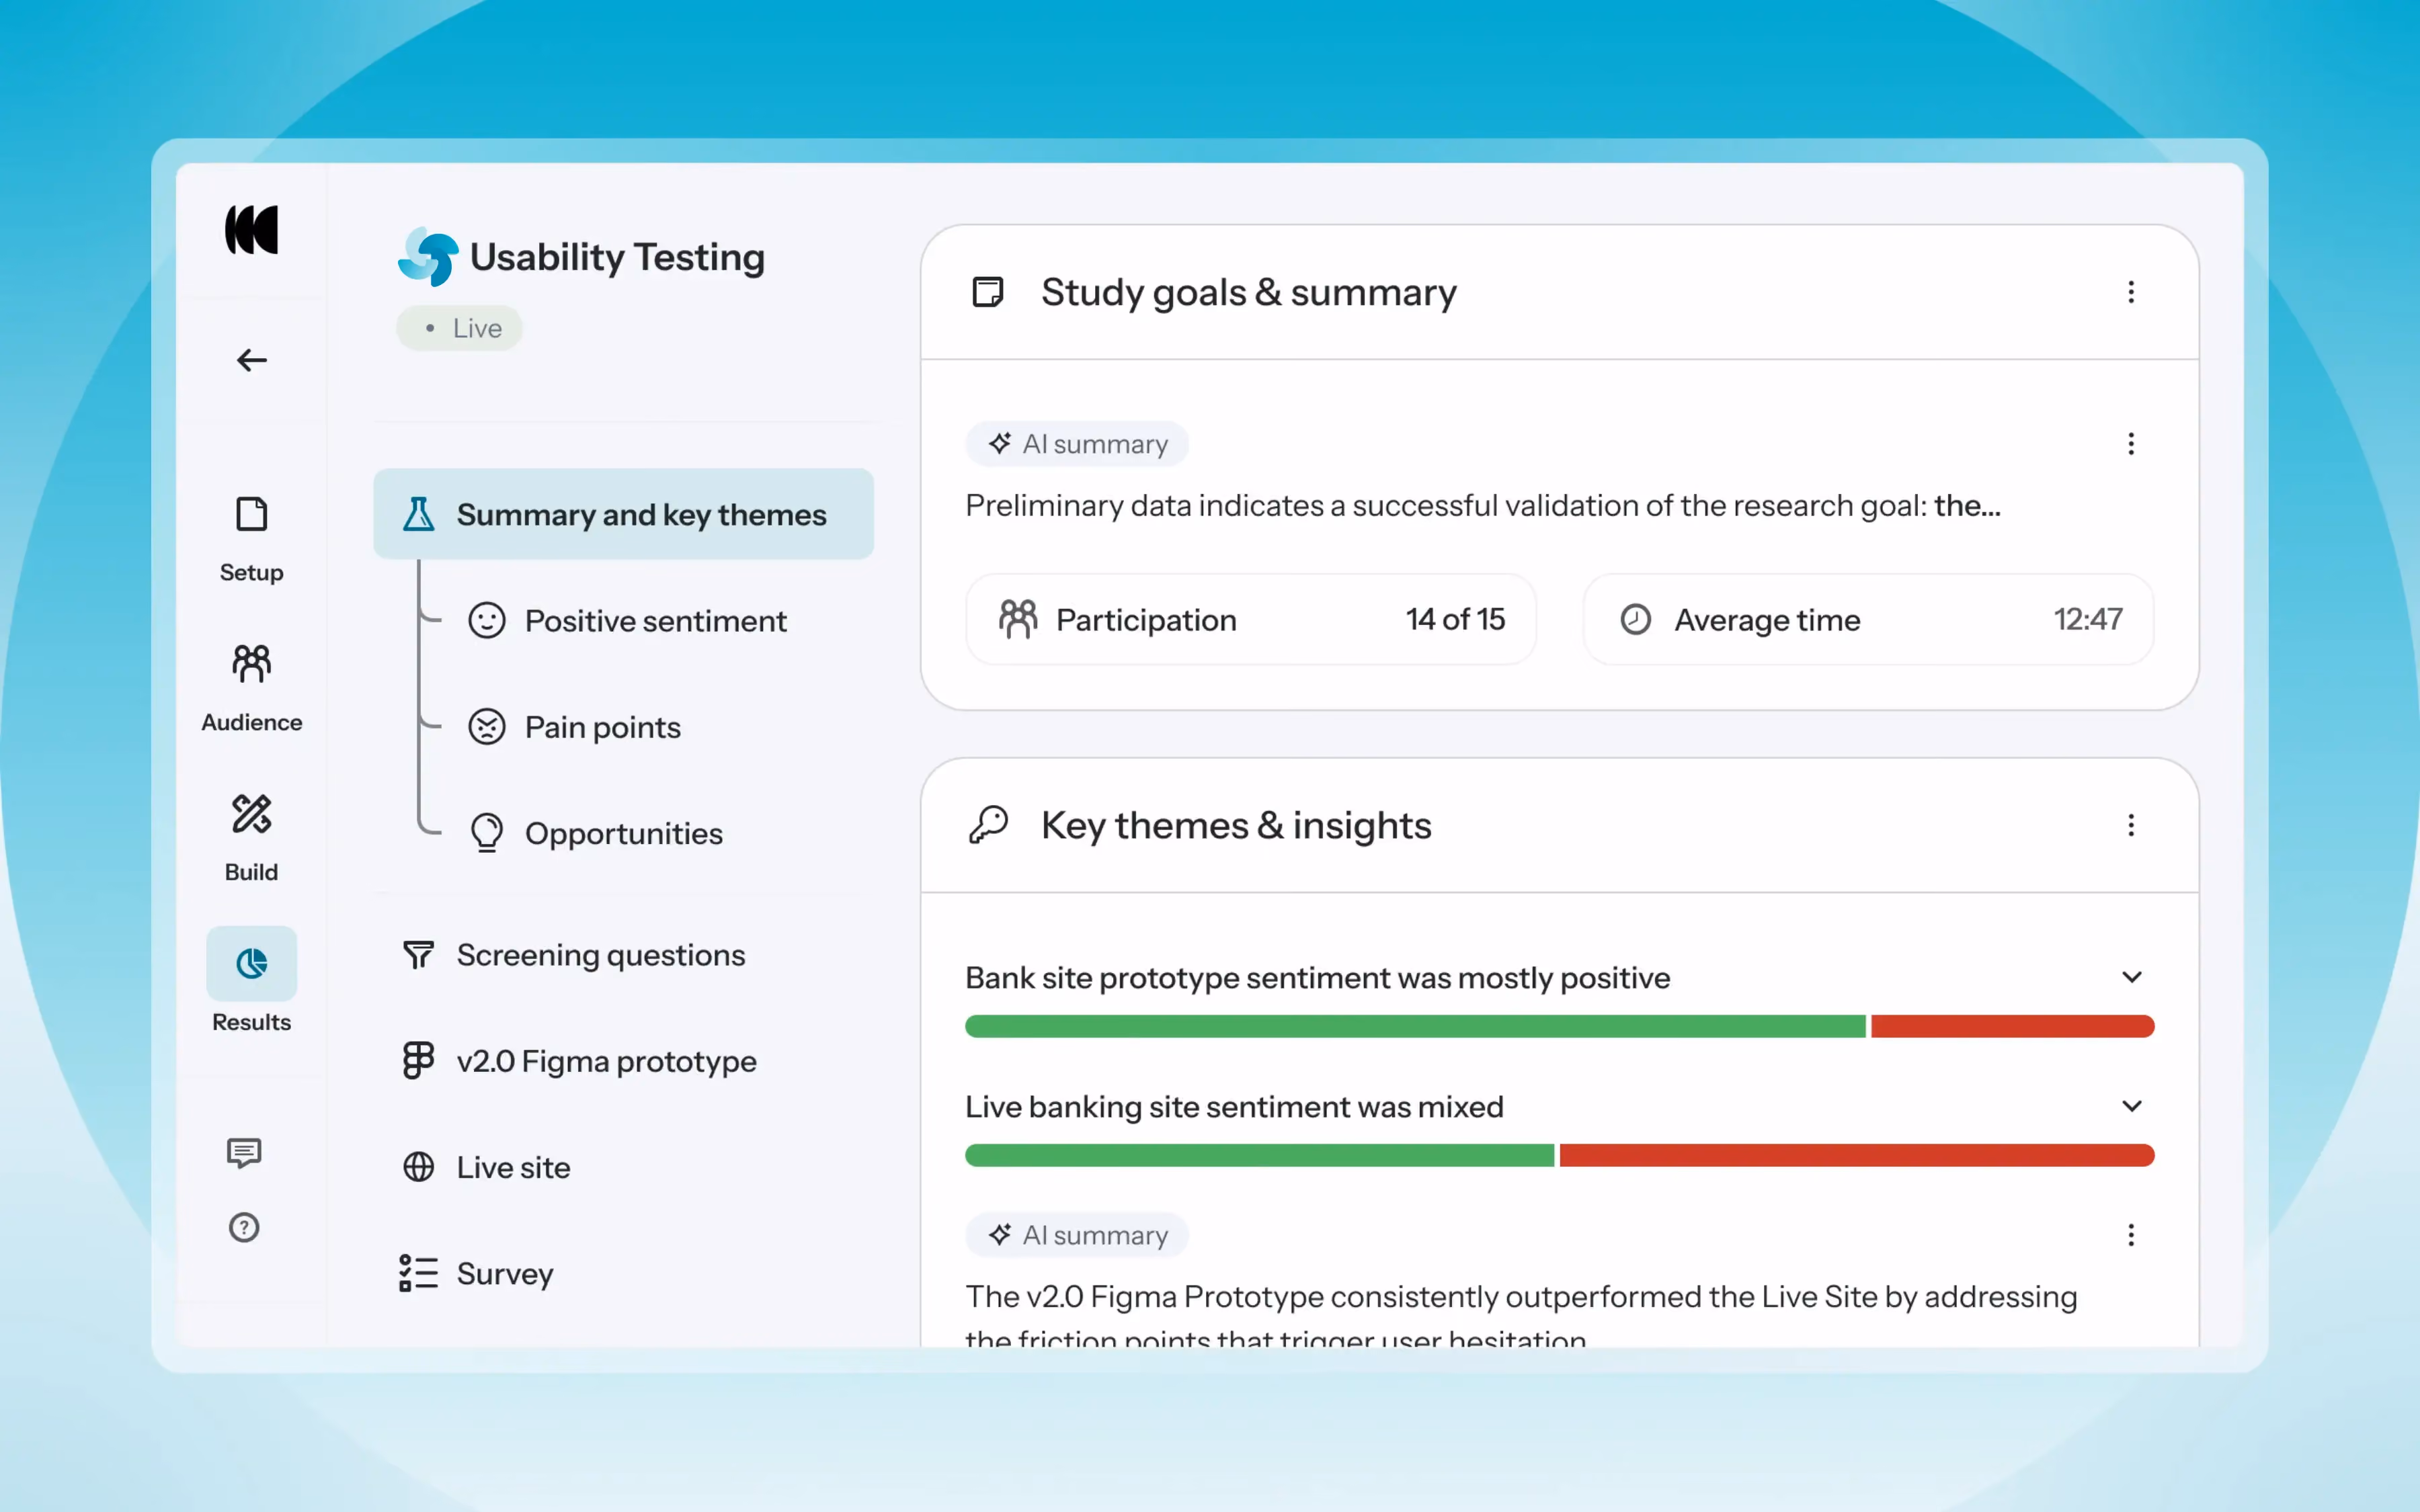Click the red part of Live banking sentiment bar
The image size is (2420, 1512).
click(1857, 1155)
